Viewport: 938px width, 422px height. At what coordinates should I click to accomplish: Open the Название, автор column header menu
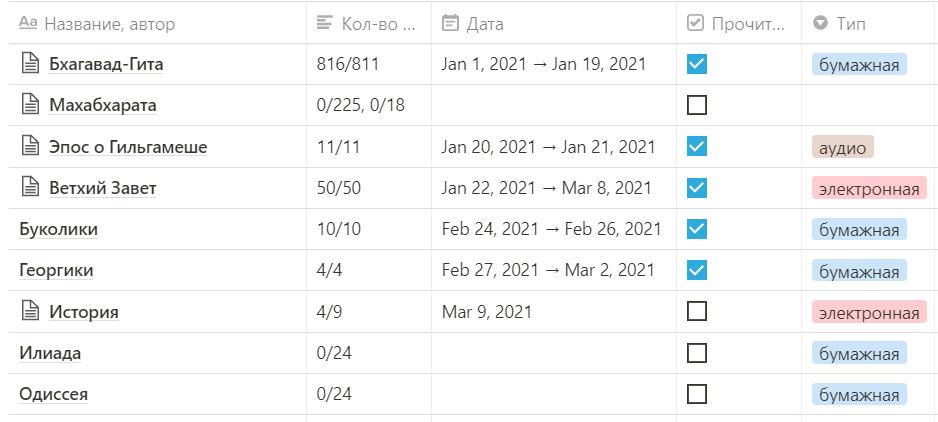(158, 23)
